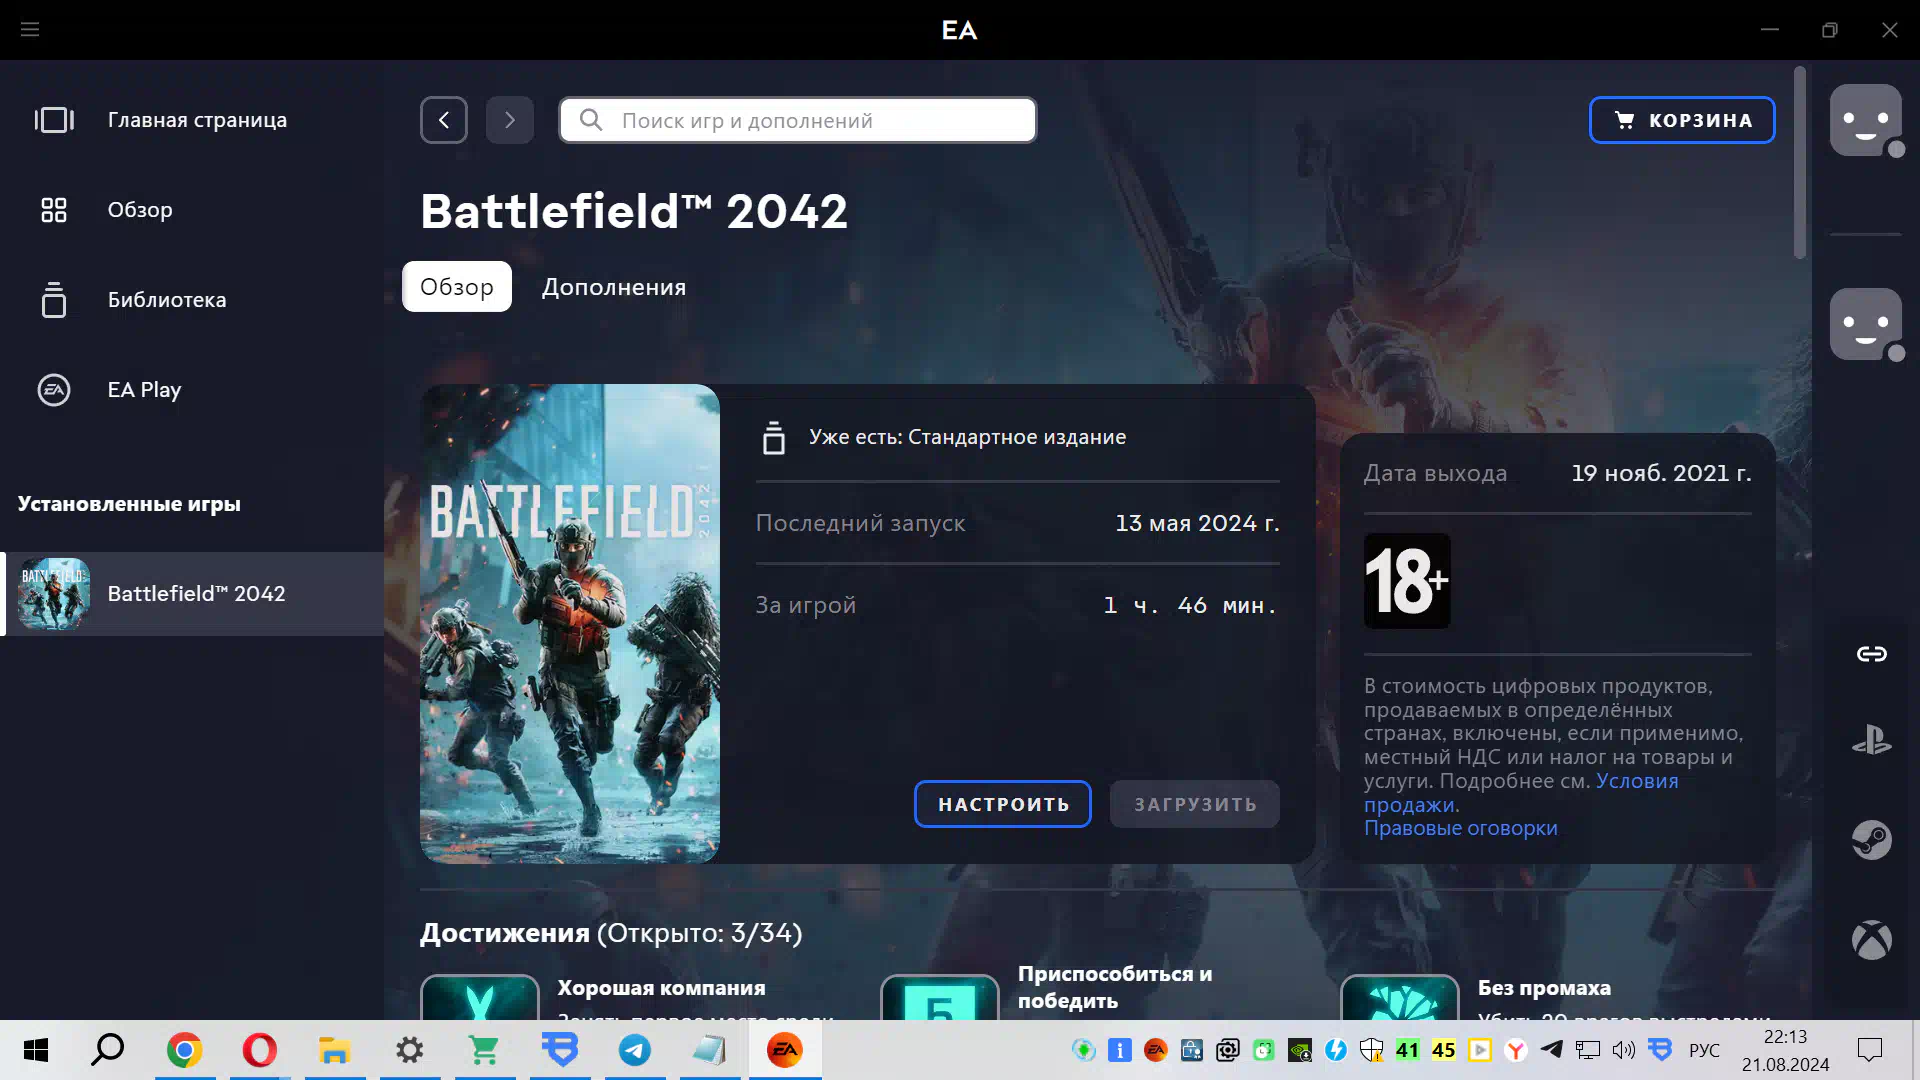Viewport: 1920px width, 1080px height.
Task: Click the library icon next to Уже есть
Action: click(774, 438)
